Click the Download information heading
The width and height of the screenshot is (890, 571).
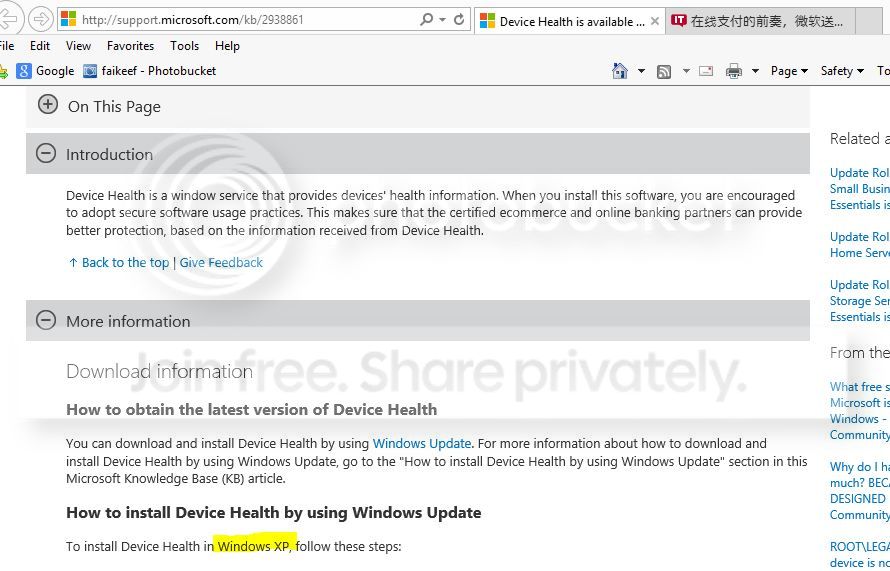[159, 371]
